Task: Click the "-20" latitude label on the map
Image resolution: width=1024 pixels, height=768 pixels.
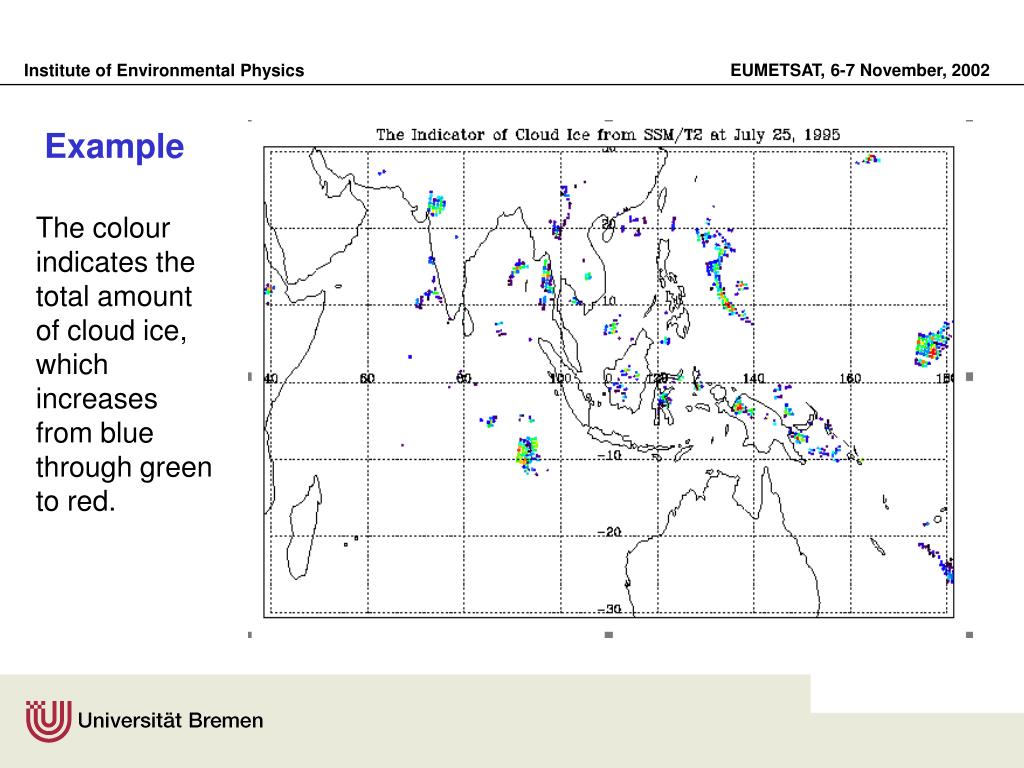Action: pyautogui.click(x=609, y=532)
